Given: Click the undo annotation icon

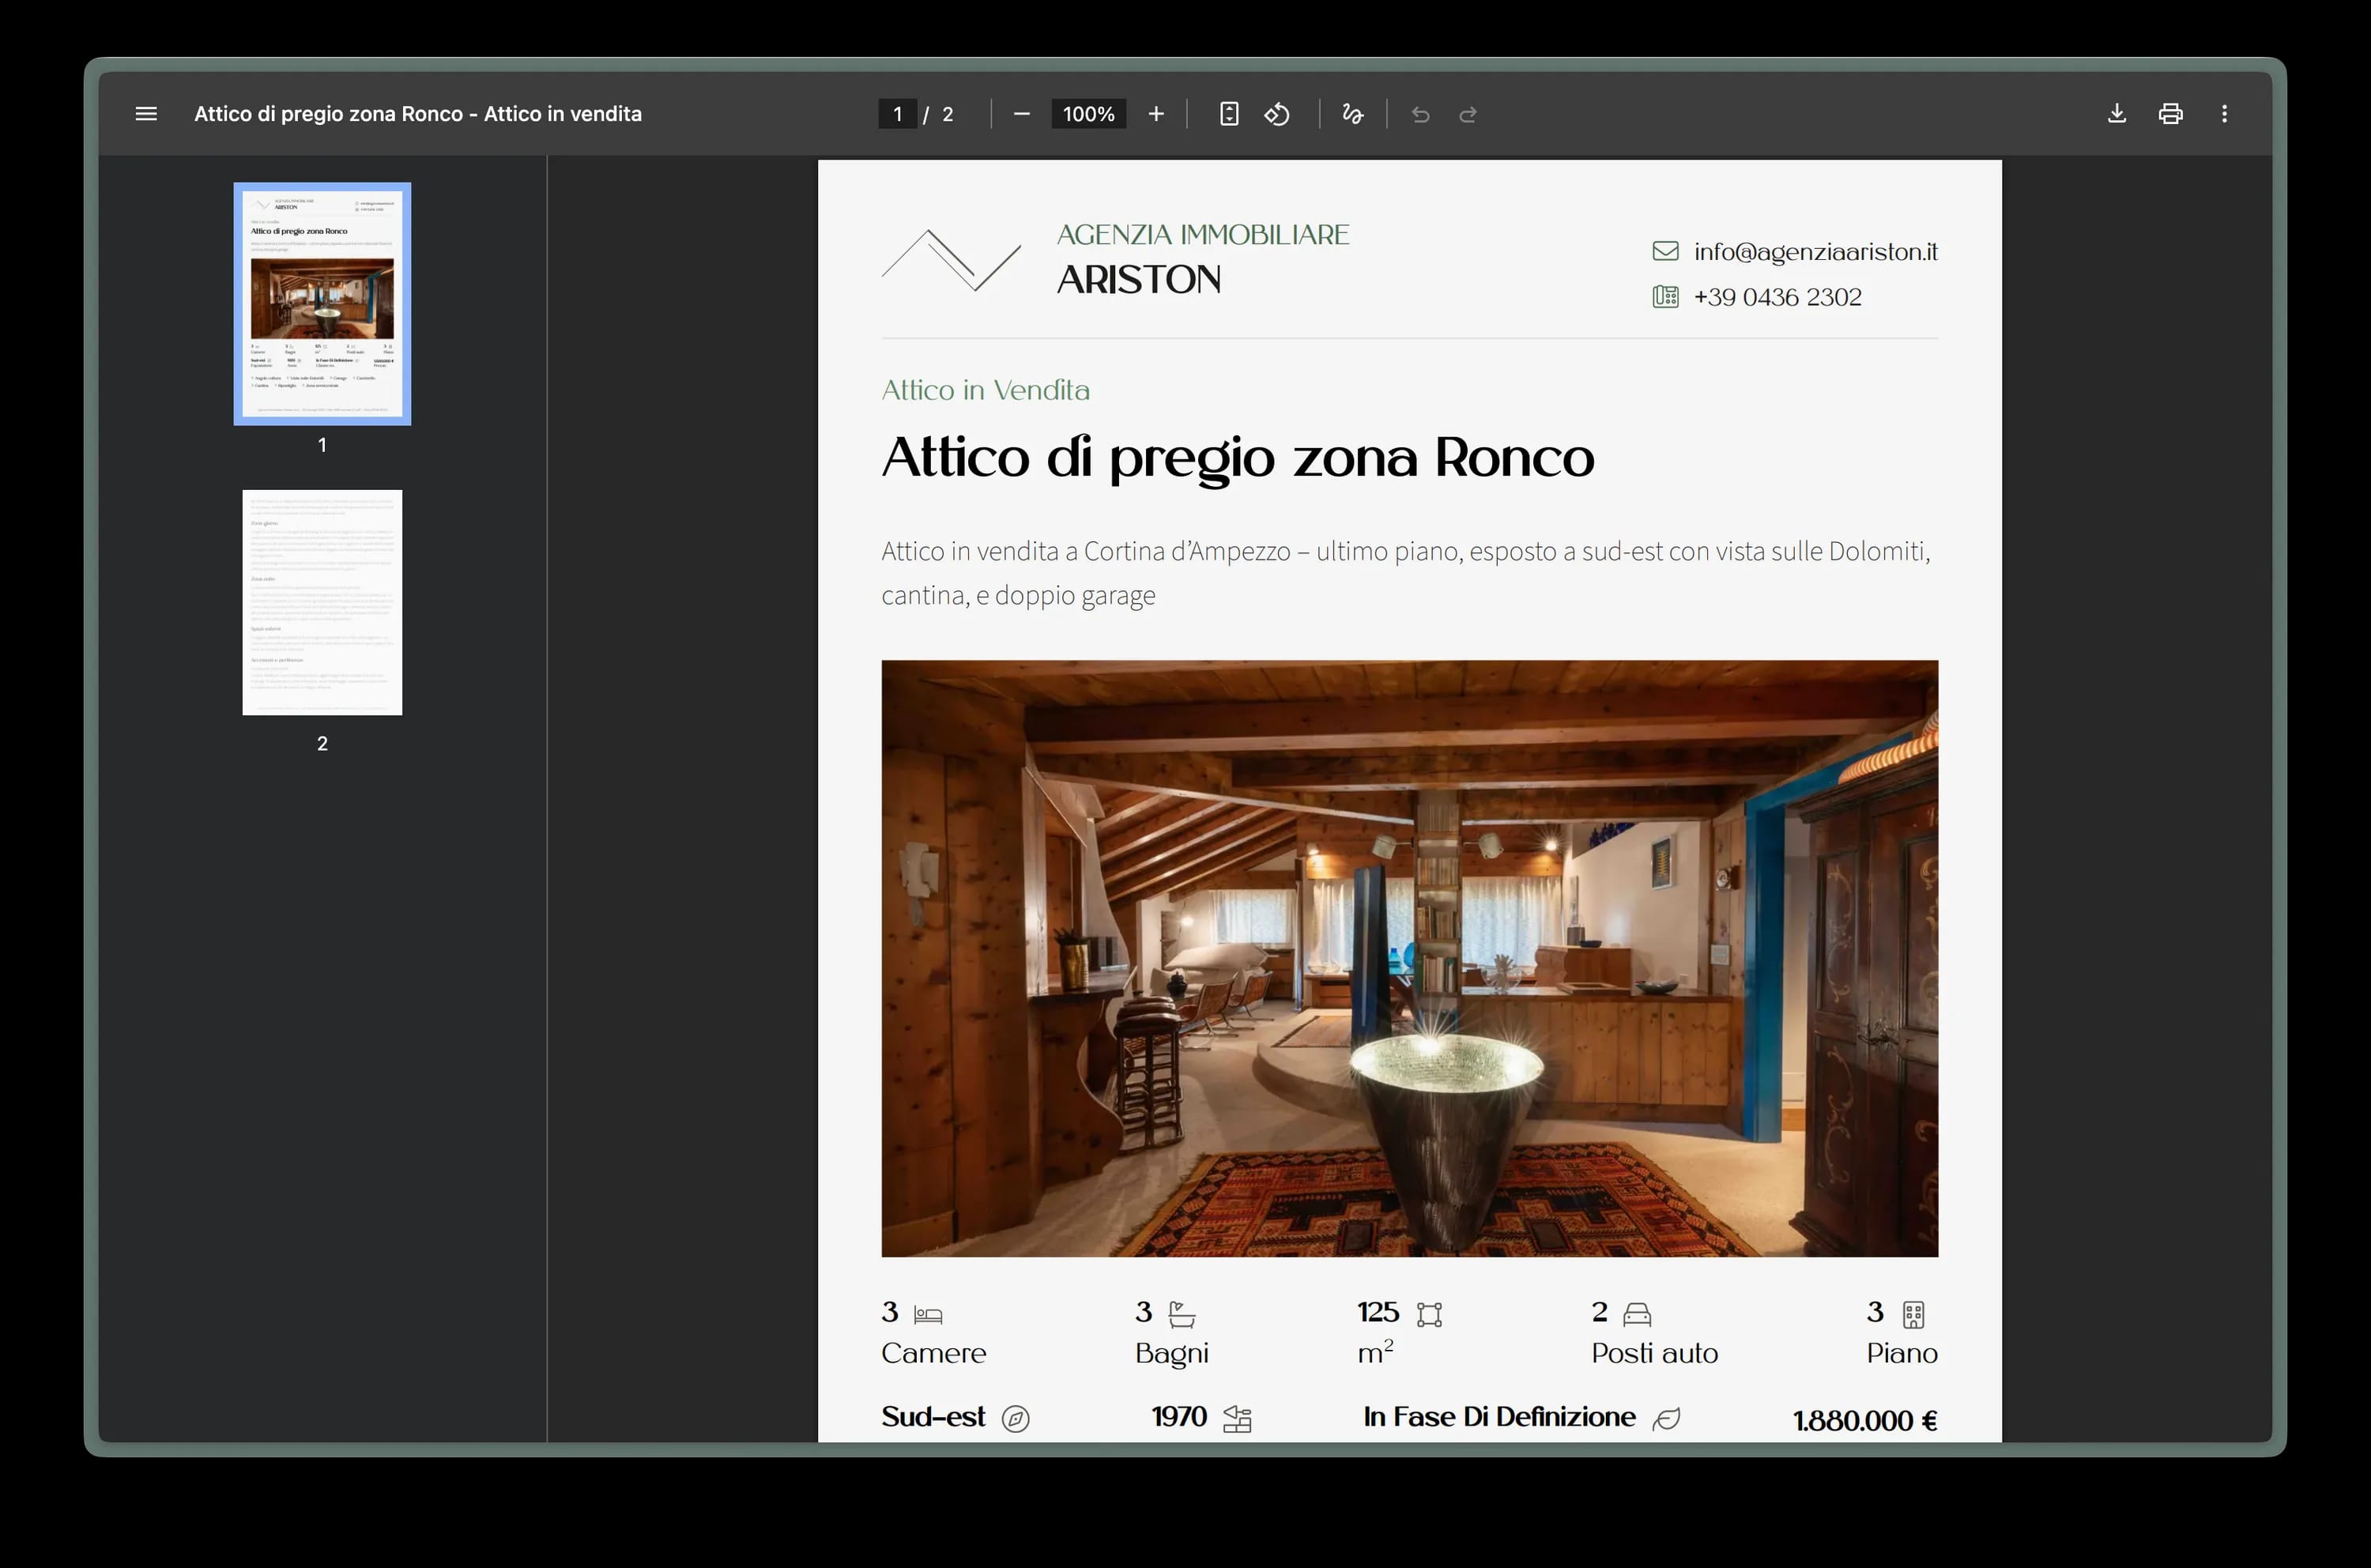Looking at the screenshot, I should 1420,114.
